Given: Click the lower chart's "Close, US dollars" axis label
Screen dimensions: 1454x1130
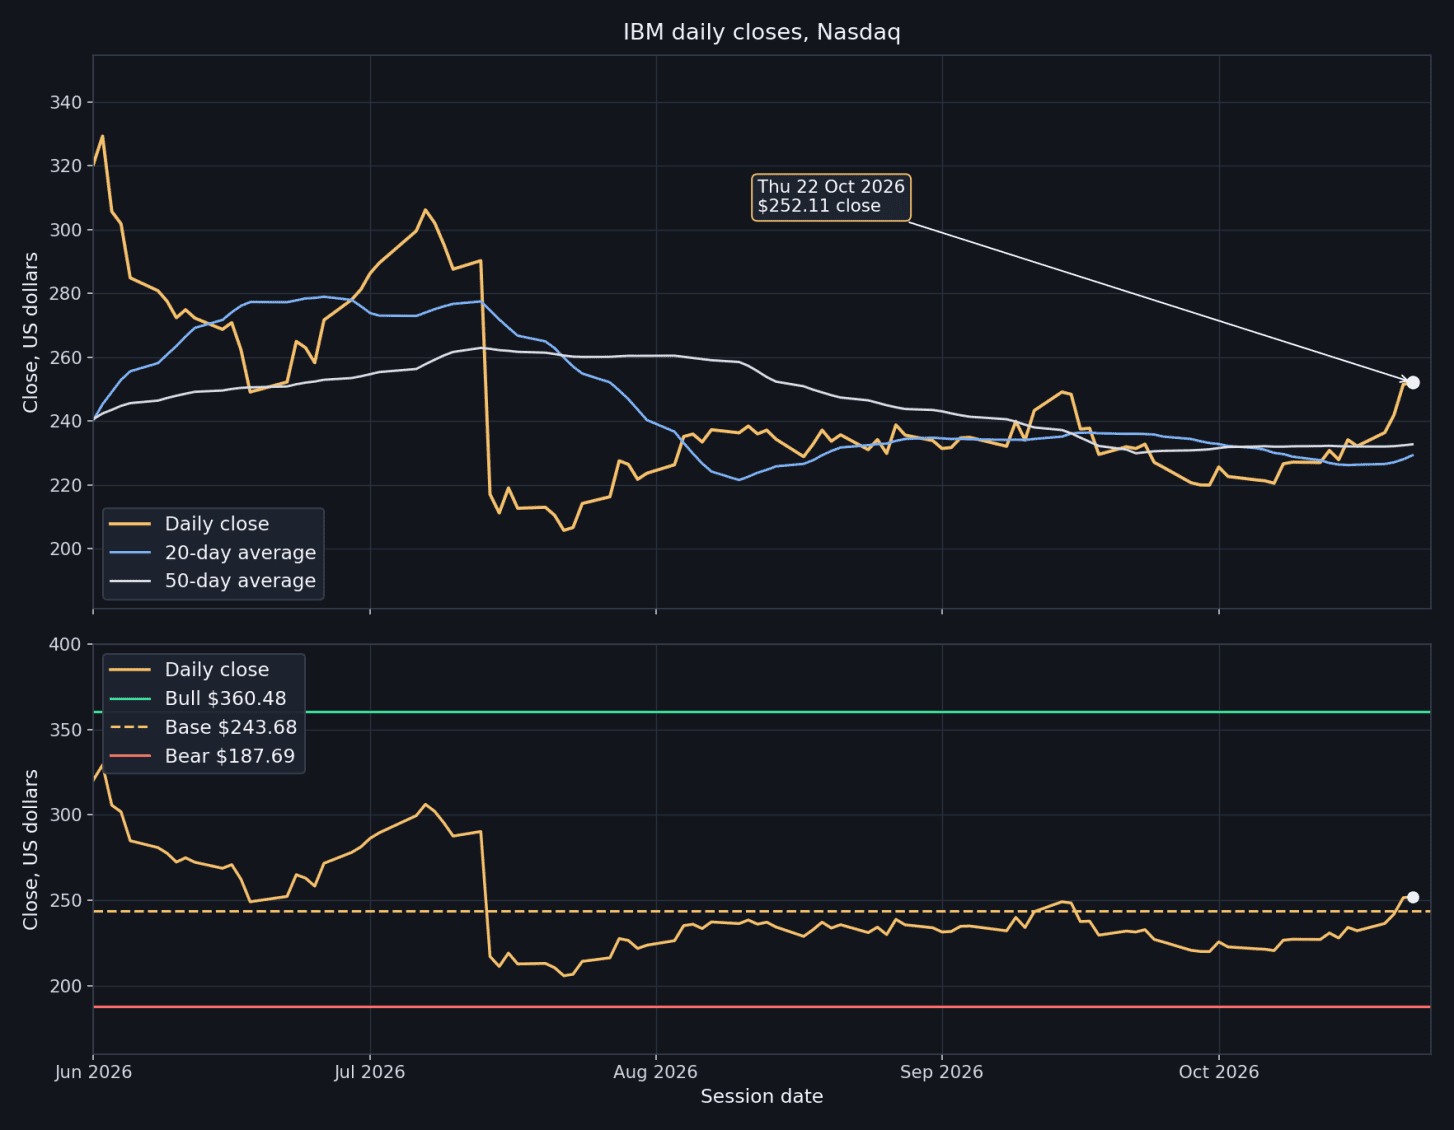Looking at the screenshot, I should 30,849.
